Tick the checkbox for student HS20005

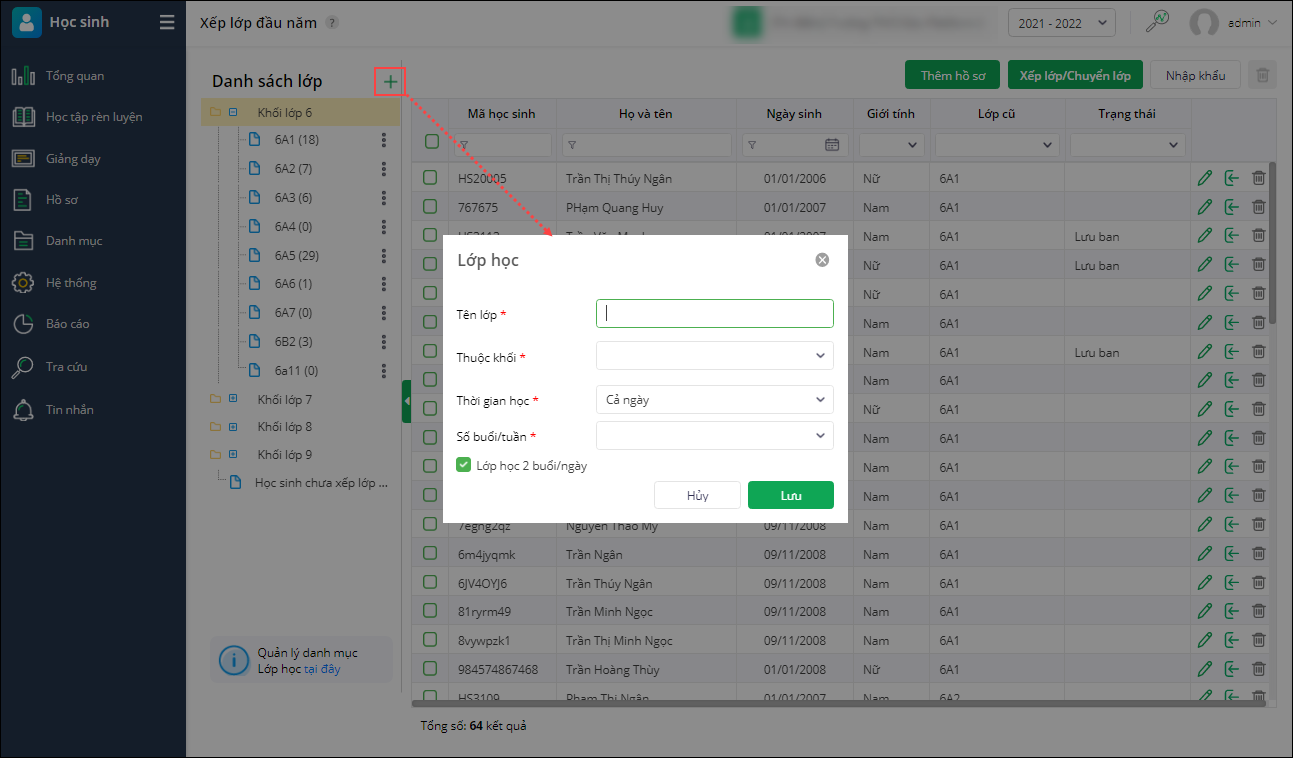[x=430, y=178]
